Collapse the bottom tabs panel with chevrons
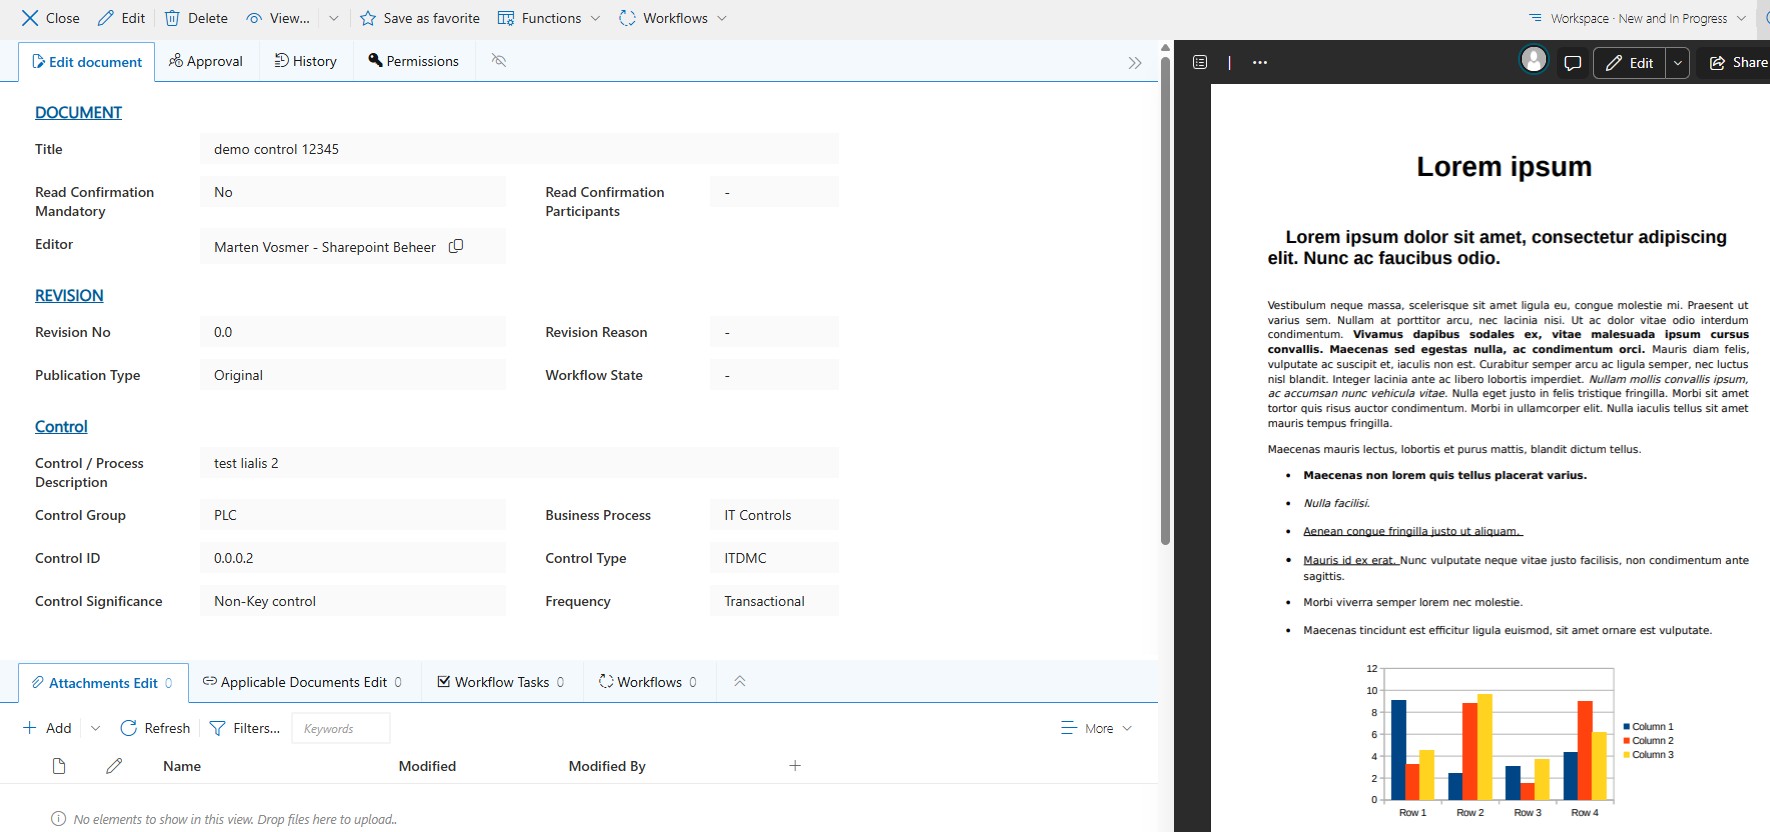 (x=740, y=682)
